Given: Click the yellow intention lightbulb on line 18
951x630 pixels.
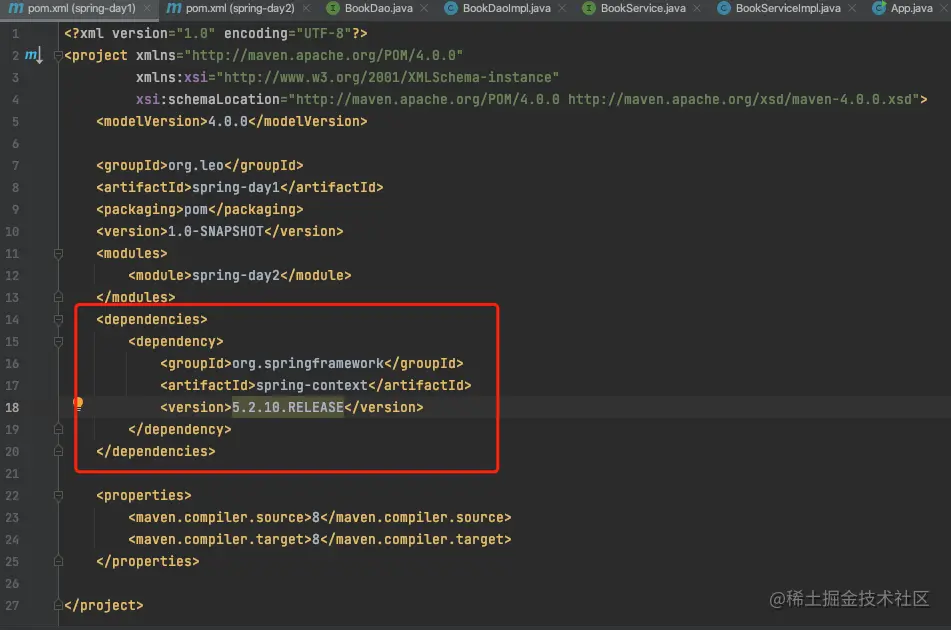Looking at the screenshot, I should click(78, 404).
